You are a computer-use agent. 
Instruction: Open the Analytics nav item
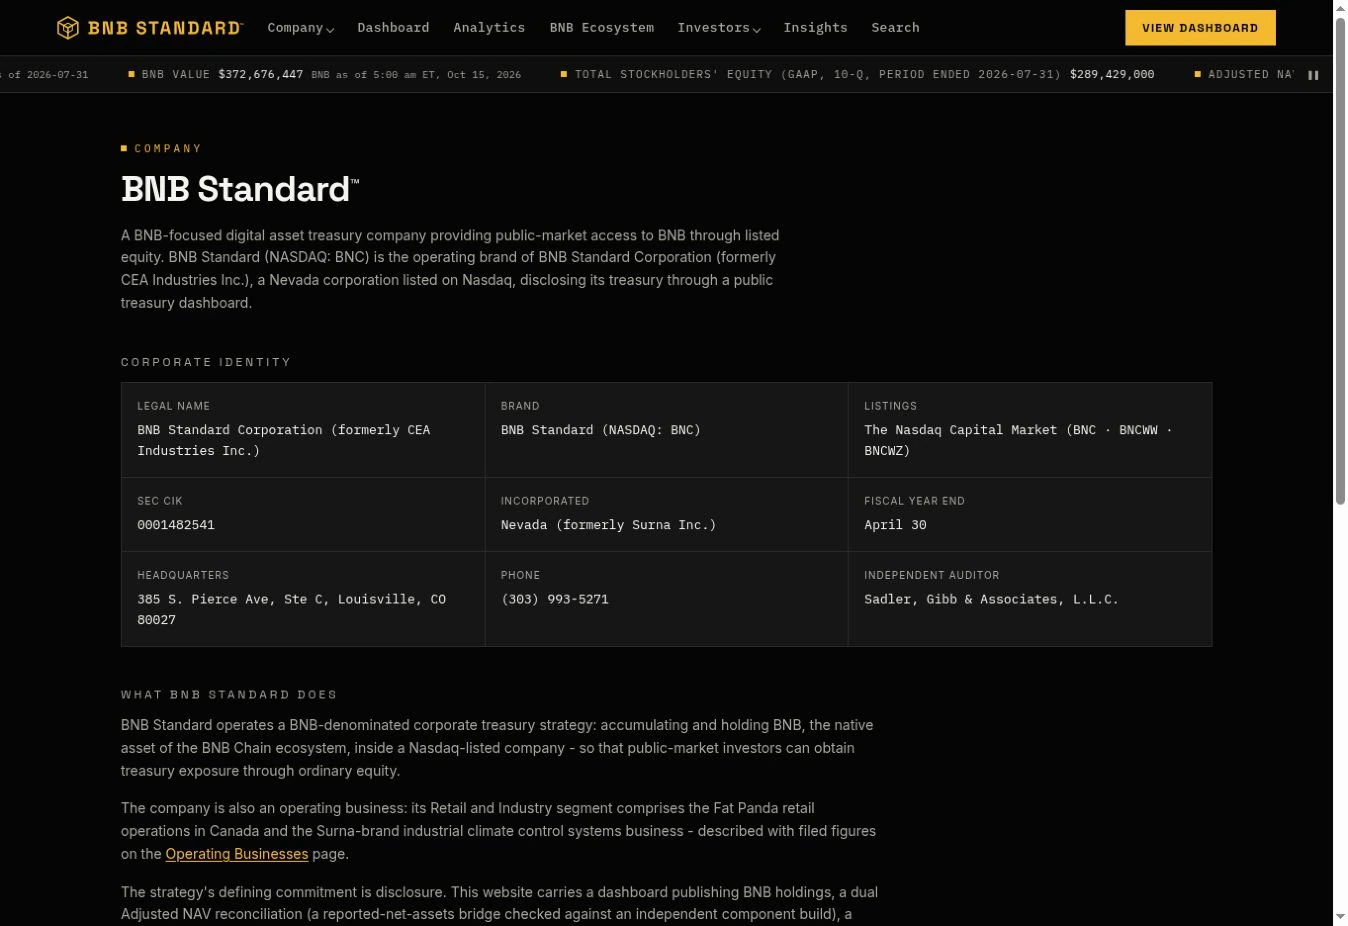(489, 28)
